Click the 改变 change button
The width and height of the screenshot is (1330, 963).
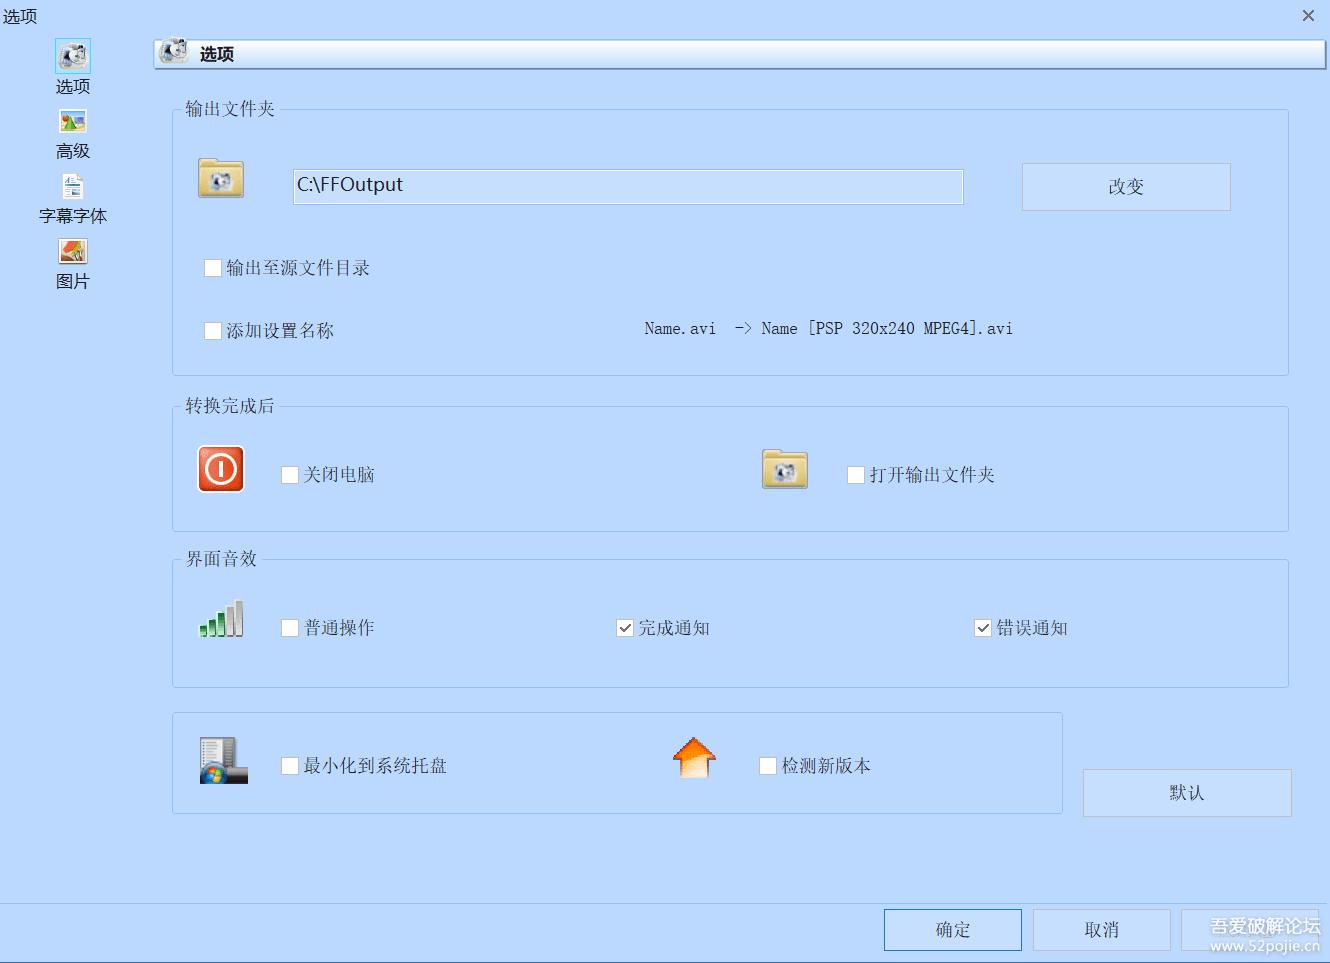1124,186
